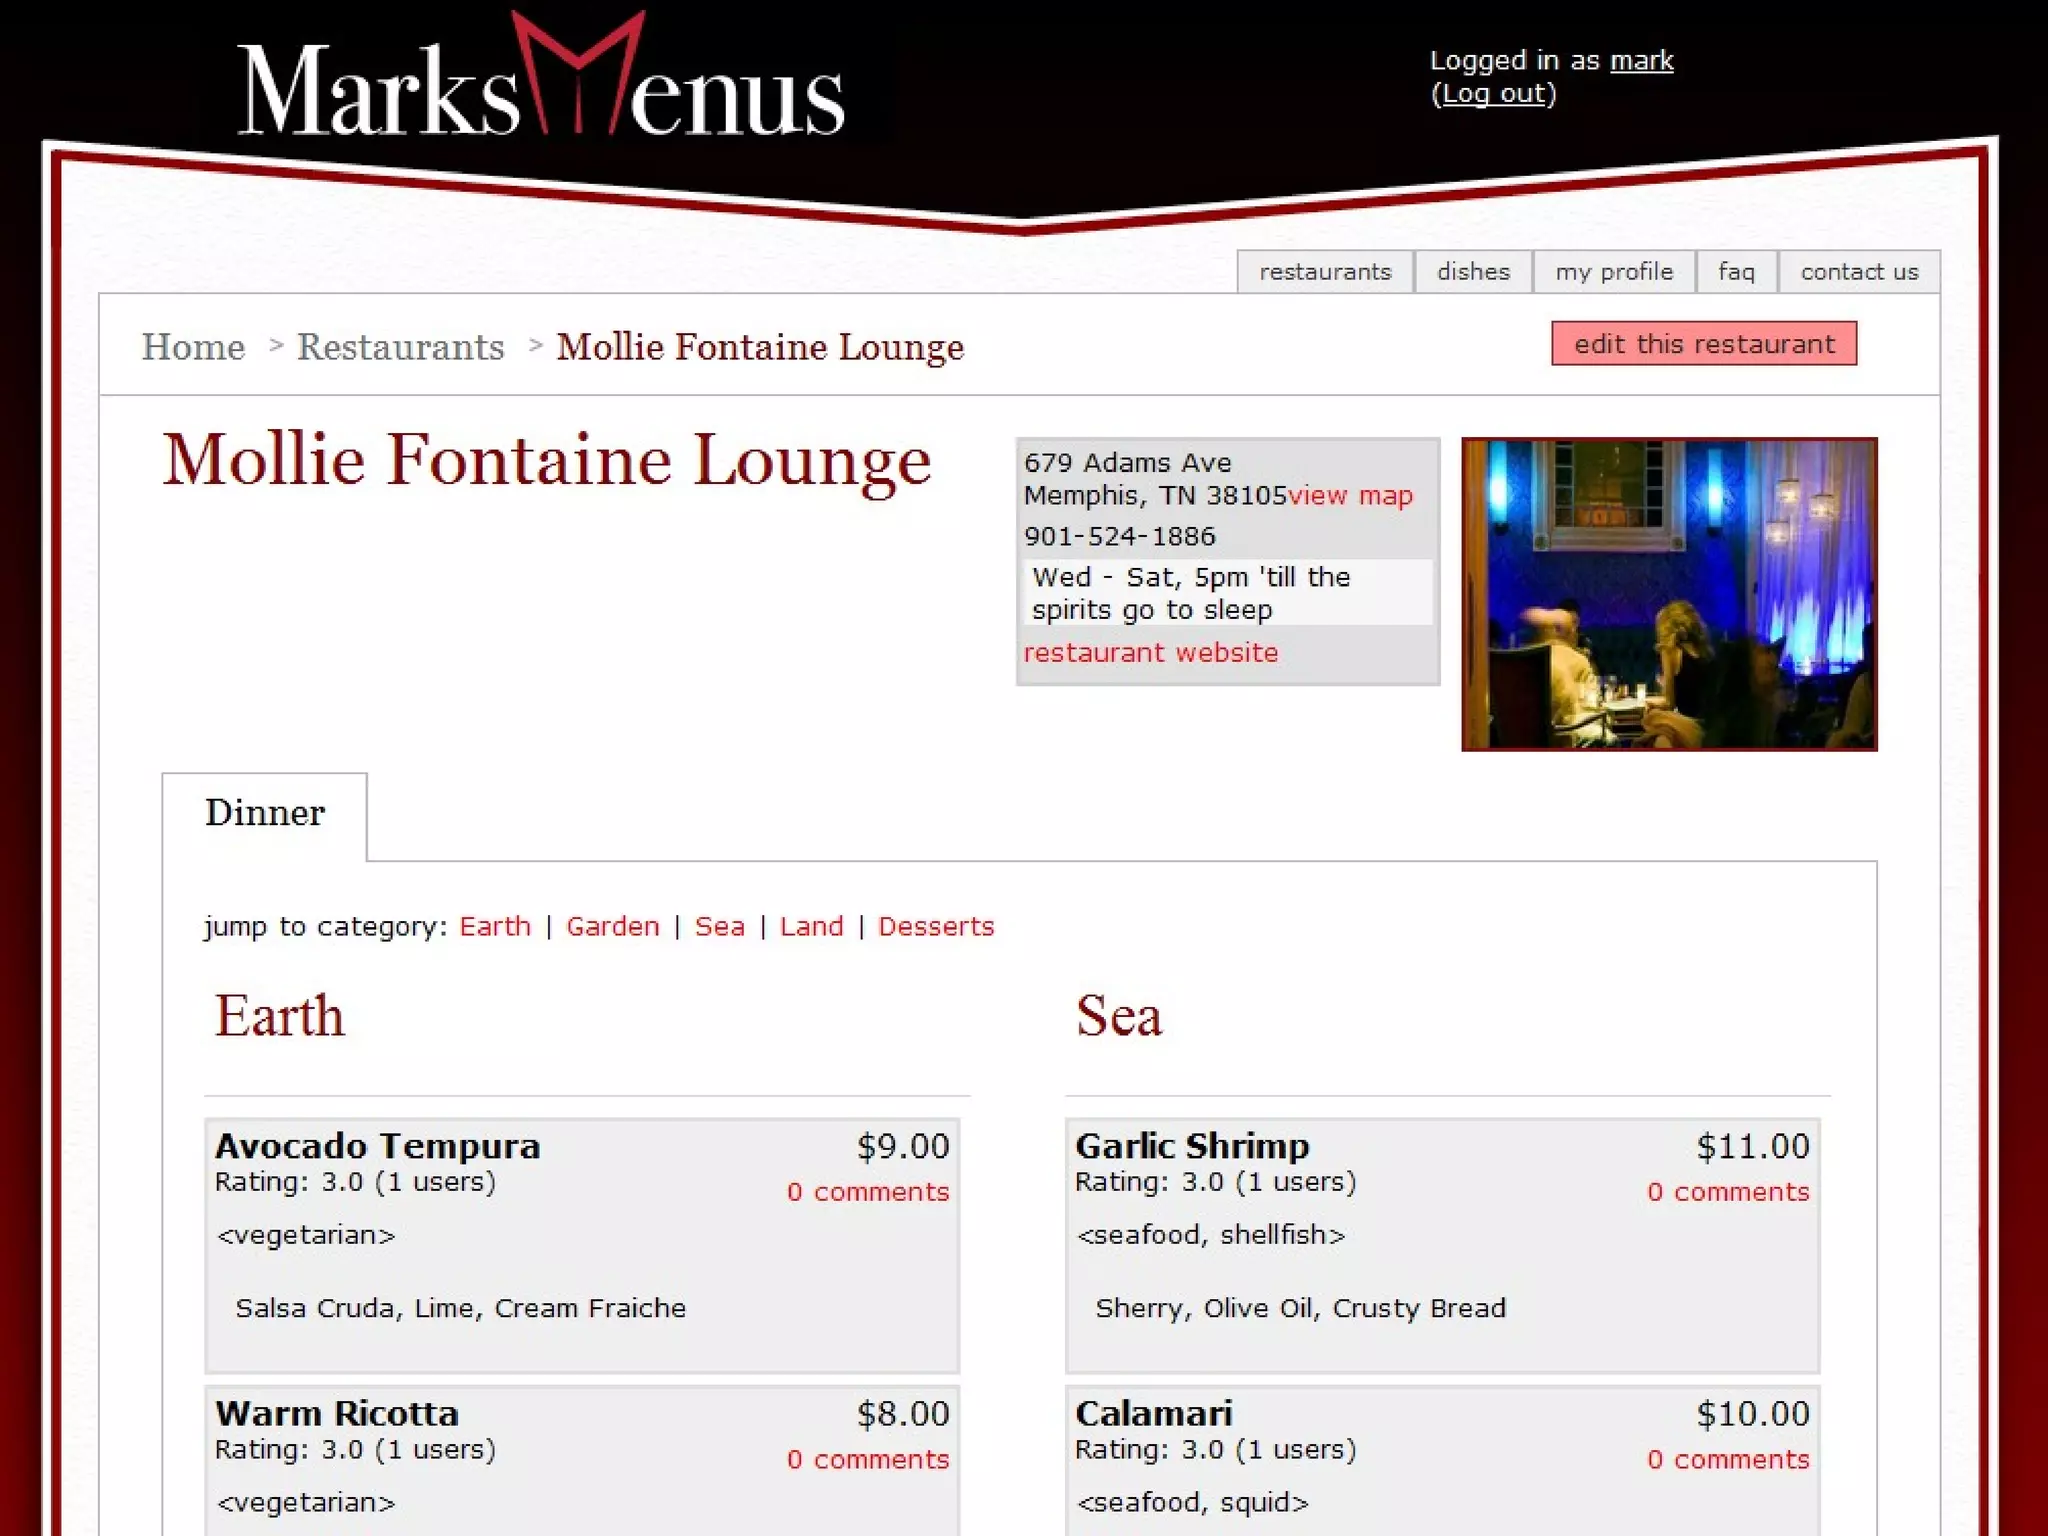Open comments for Avocado Tempura
Image resolution: width=2048 pixels, height=1536 pixels.
(867, 1191)
